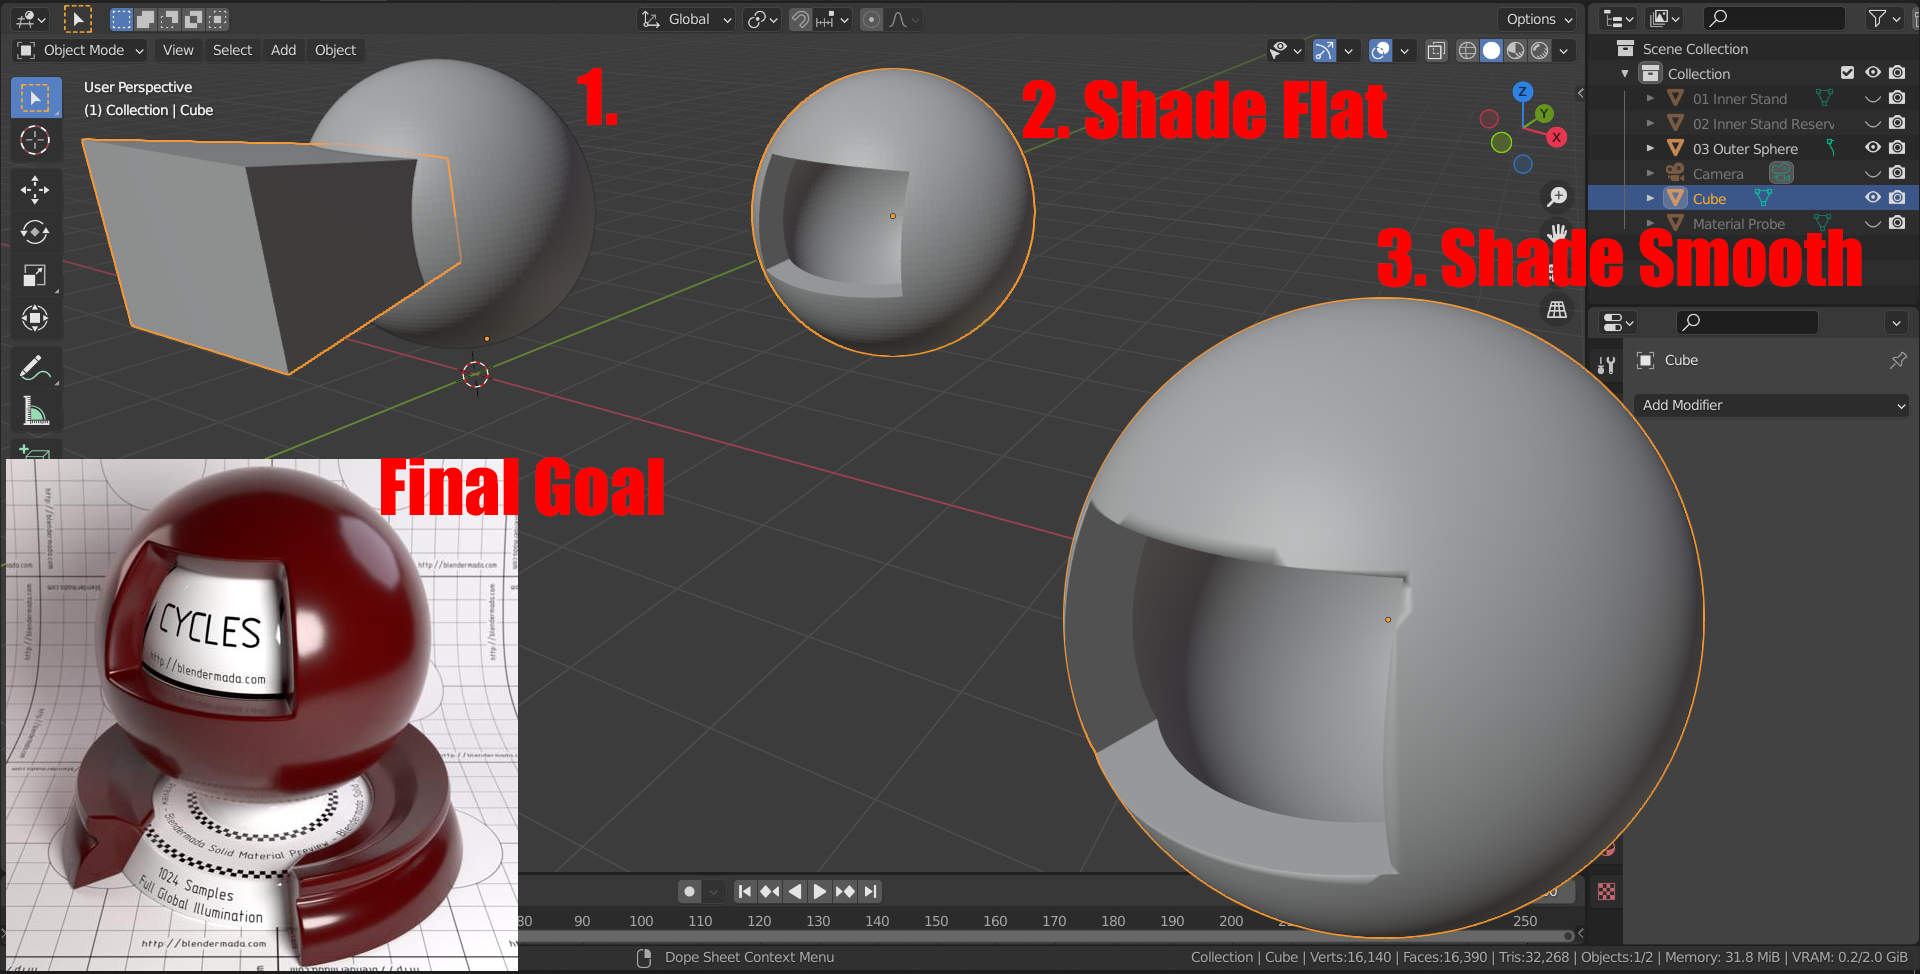Show 01 Inner Stand in viewport
The image size is (1920, 974).
1872,98
